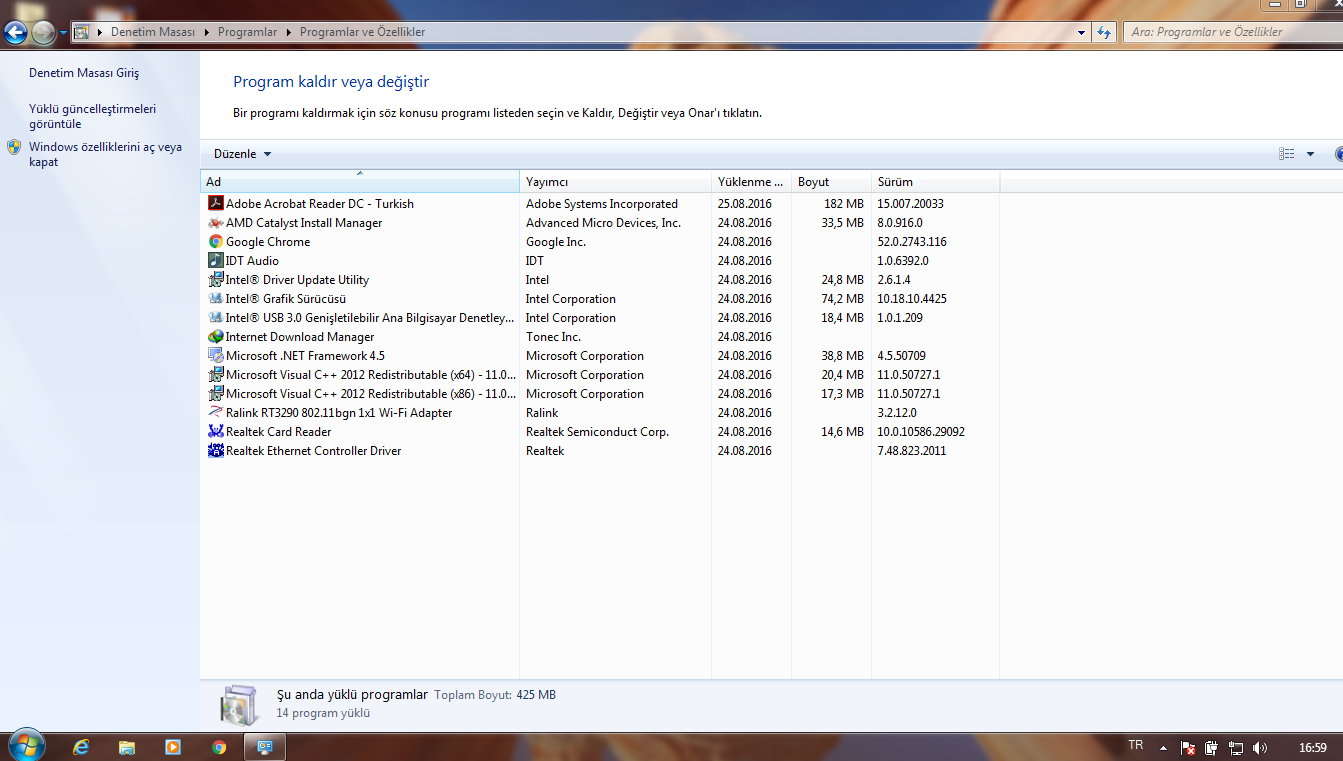The height and width of the screenshot is (761, 1343).
Task: Click the network icon in system tray
Action: coord(1235,747)
